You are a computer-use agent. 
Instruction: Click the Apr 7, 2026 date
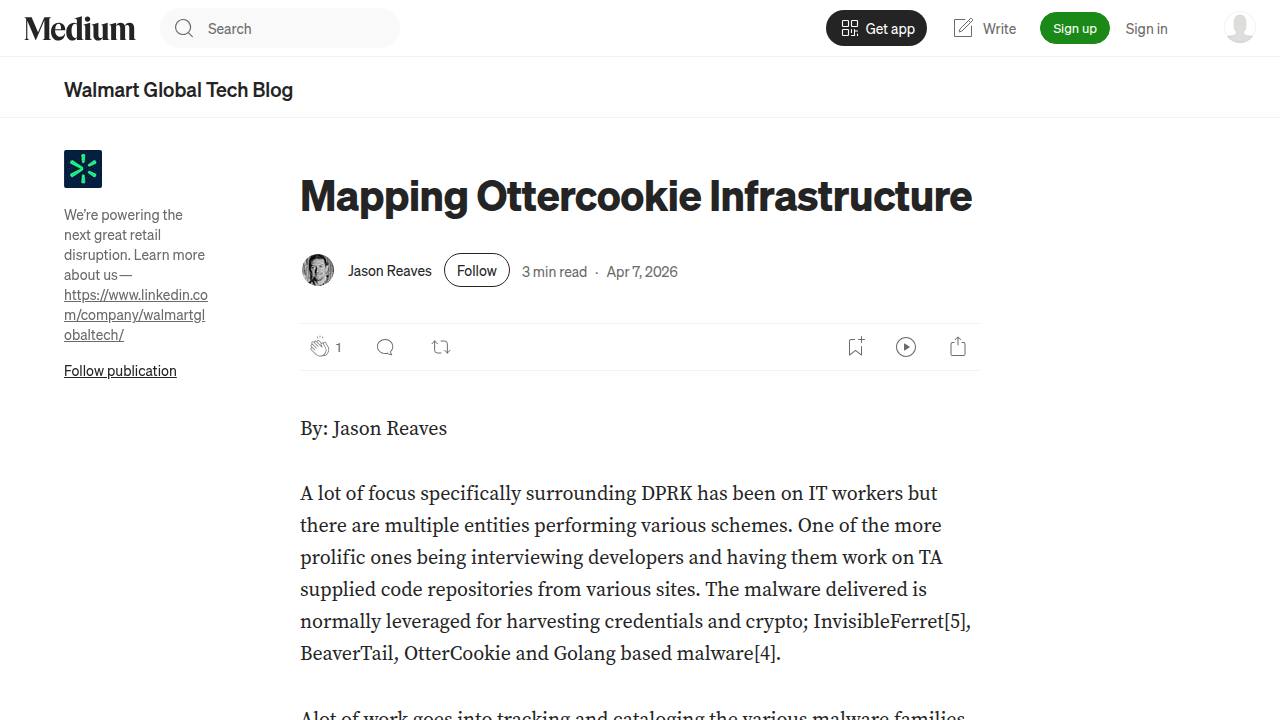(x=642, y=271)
